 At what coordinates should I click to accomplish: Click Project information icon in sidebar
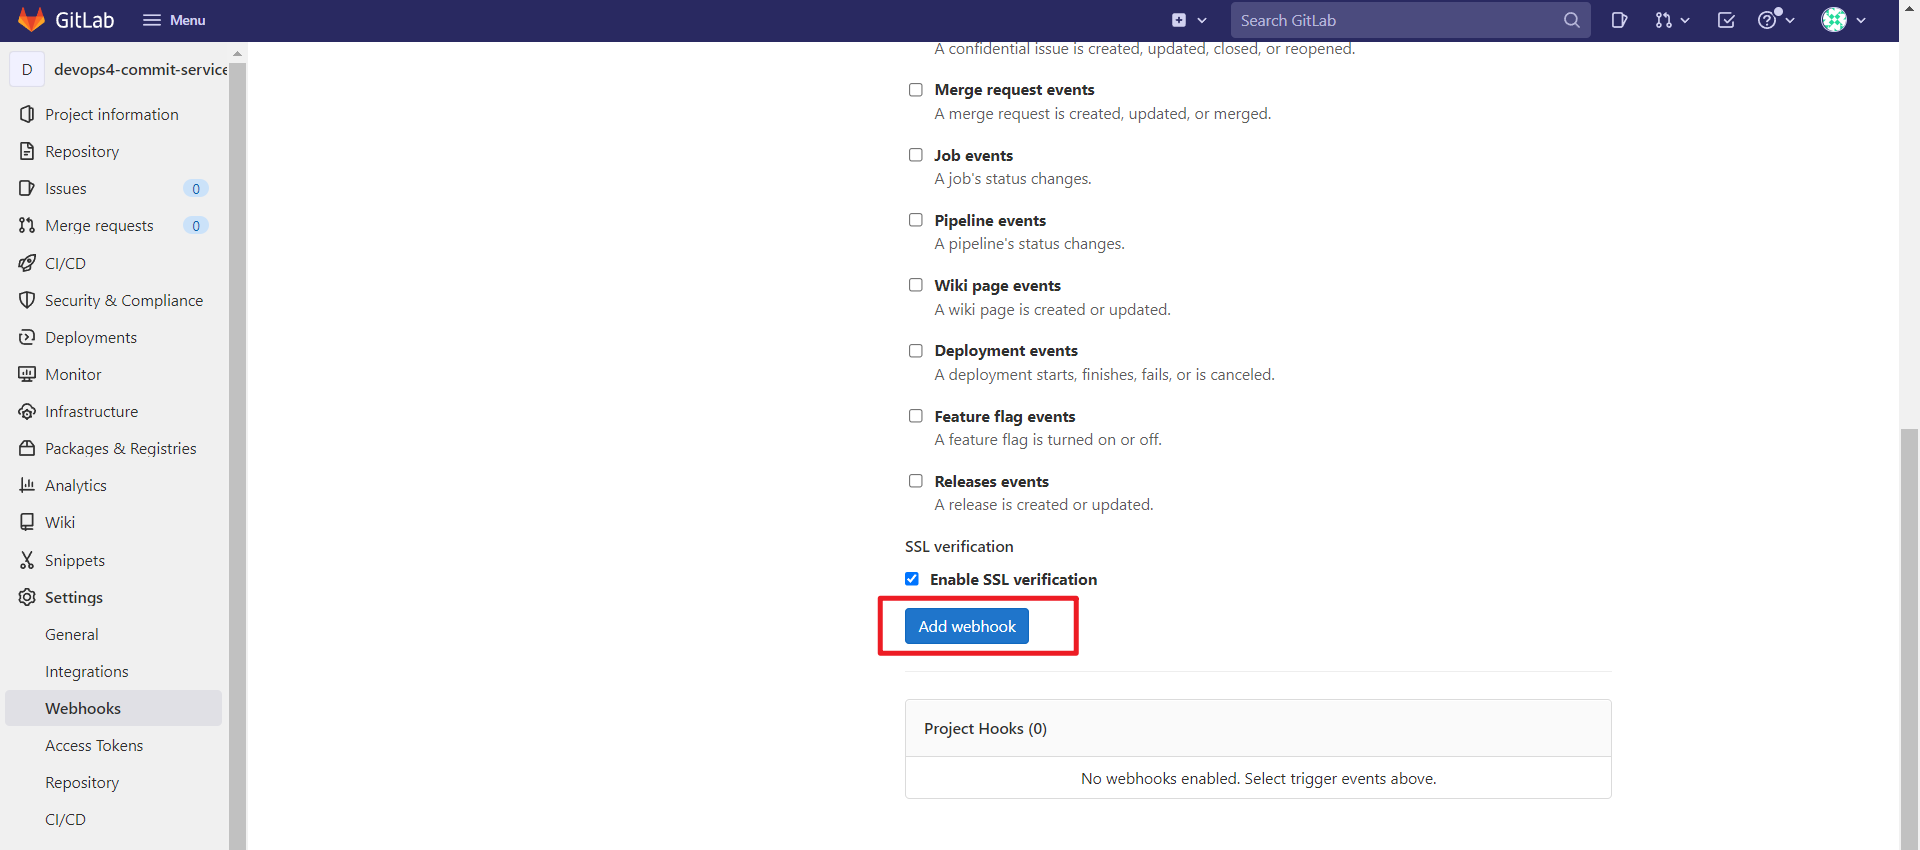(27, 114)
